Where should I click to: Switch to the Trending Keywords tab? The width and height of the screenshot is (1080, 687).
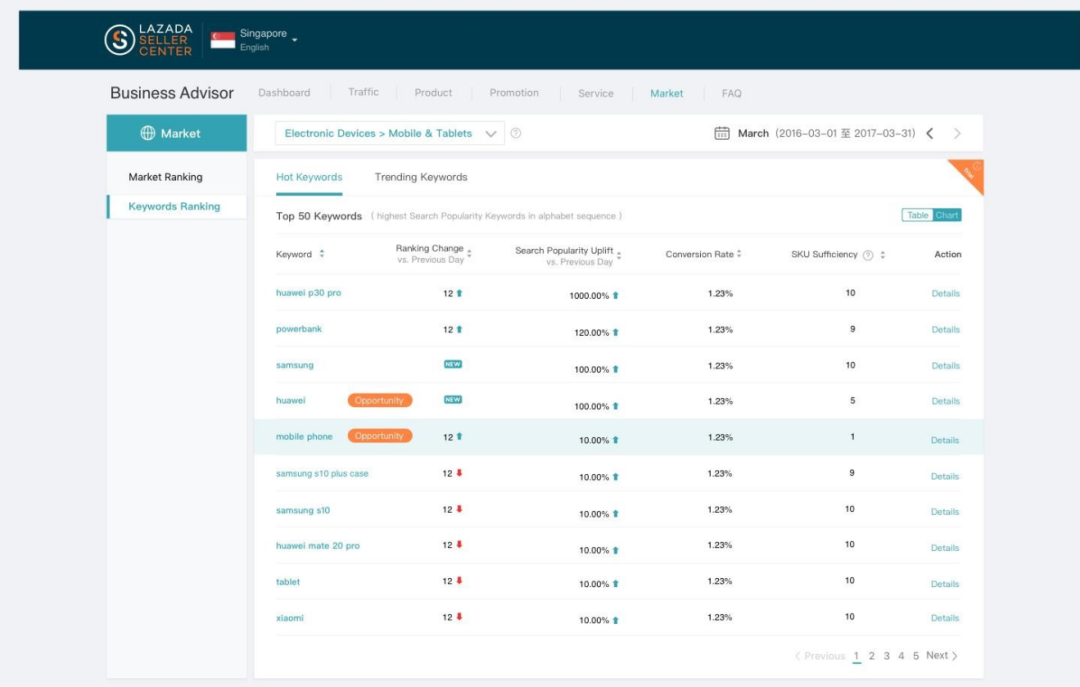point(421,177)
